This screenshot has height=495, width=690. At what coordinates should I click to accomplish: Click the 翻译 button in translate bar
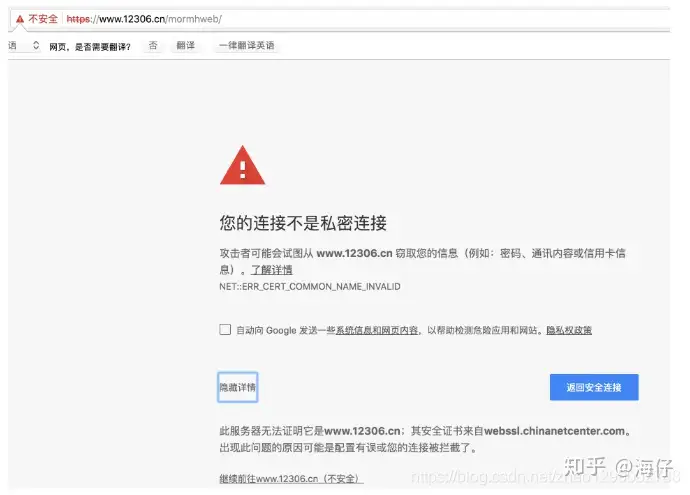click(185, 45)
